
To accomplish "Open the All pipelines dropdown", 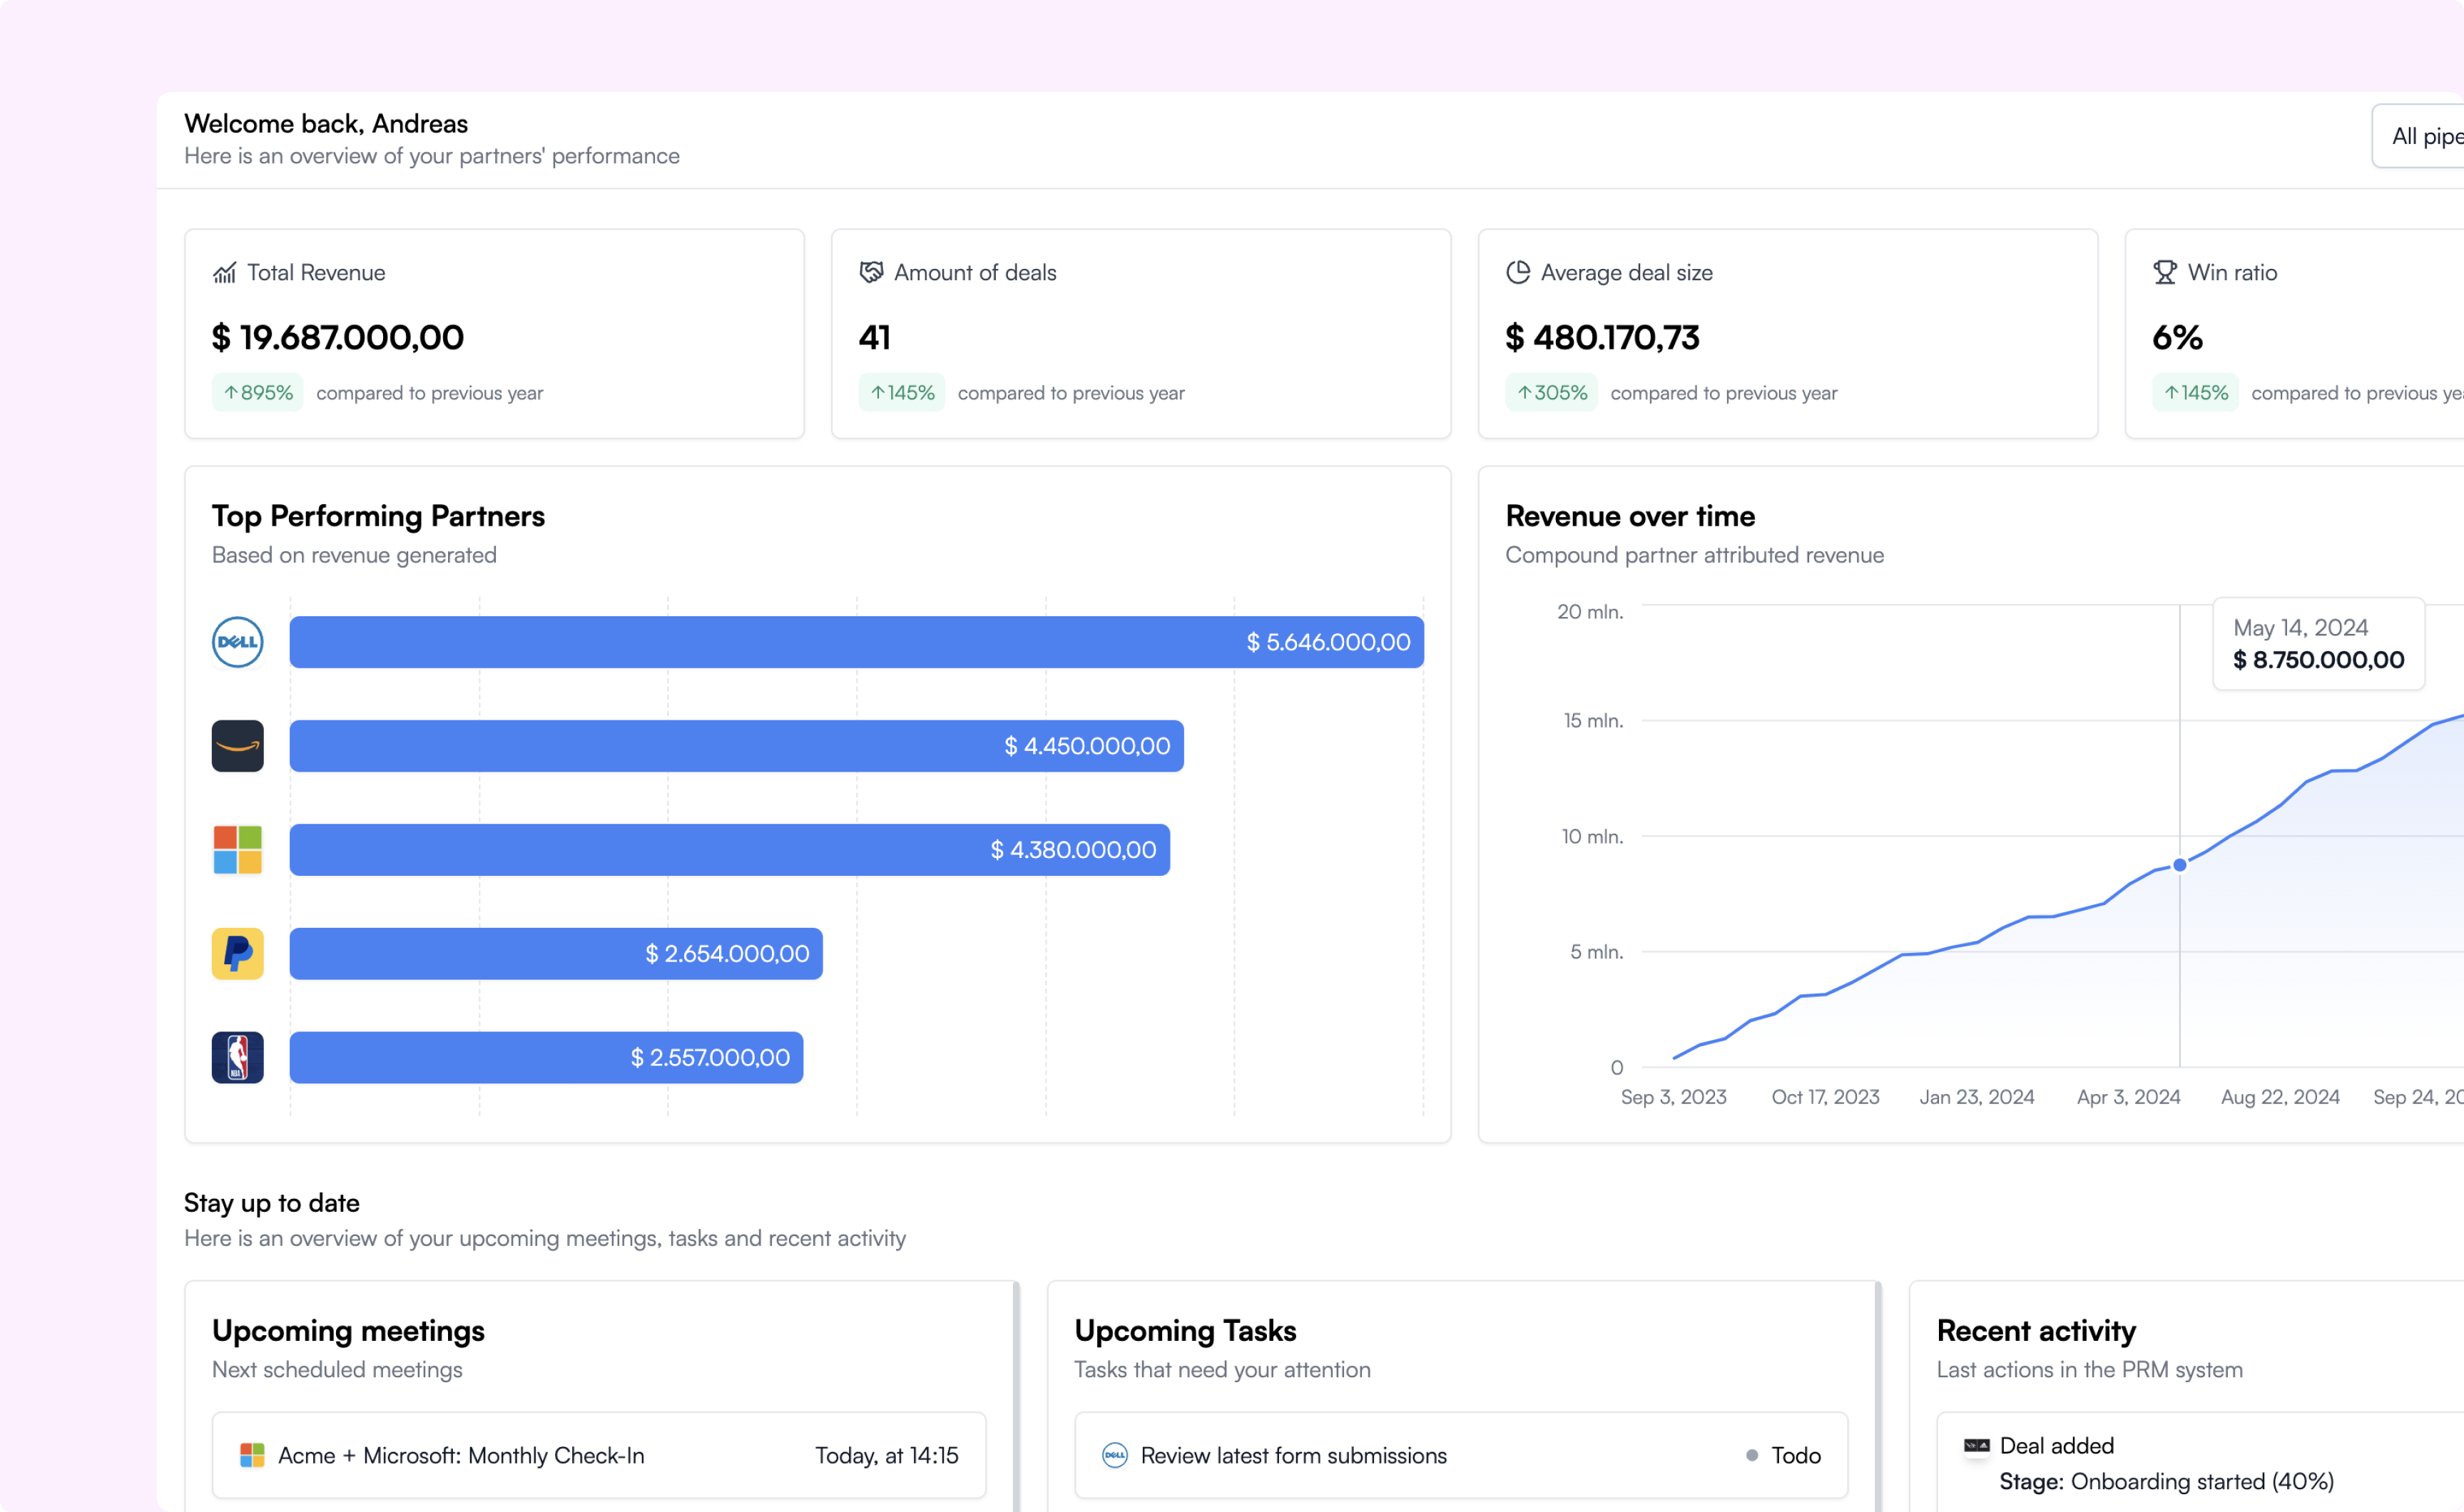I will pos(2418,136).
